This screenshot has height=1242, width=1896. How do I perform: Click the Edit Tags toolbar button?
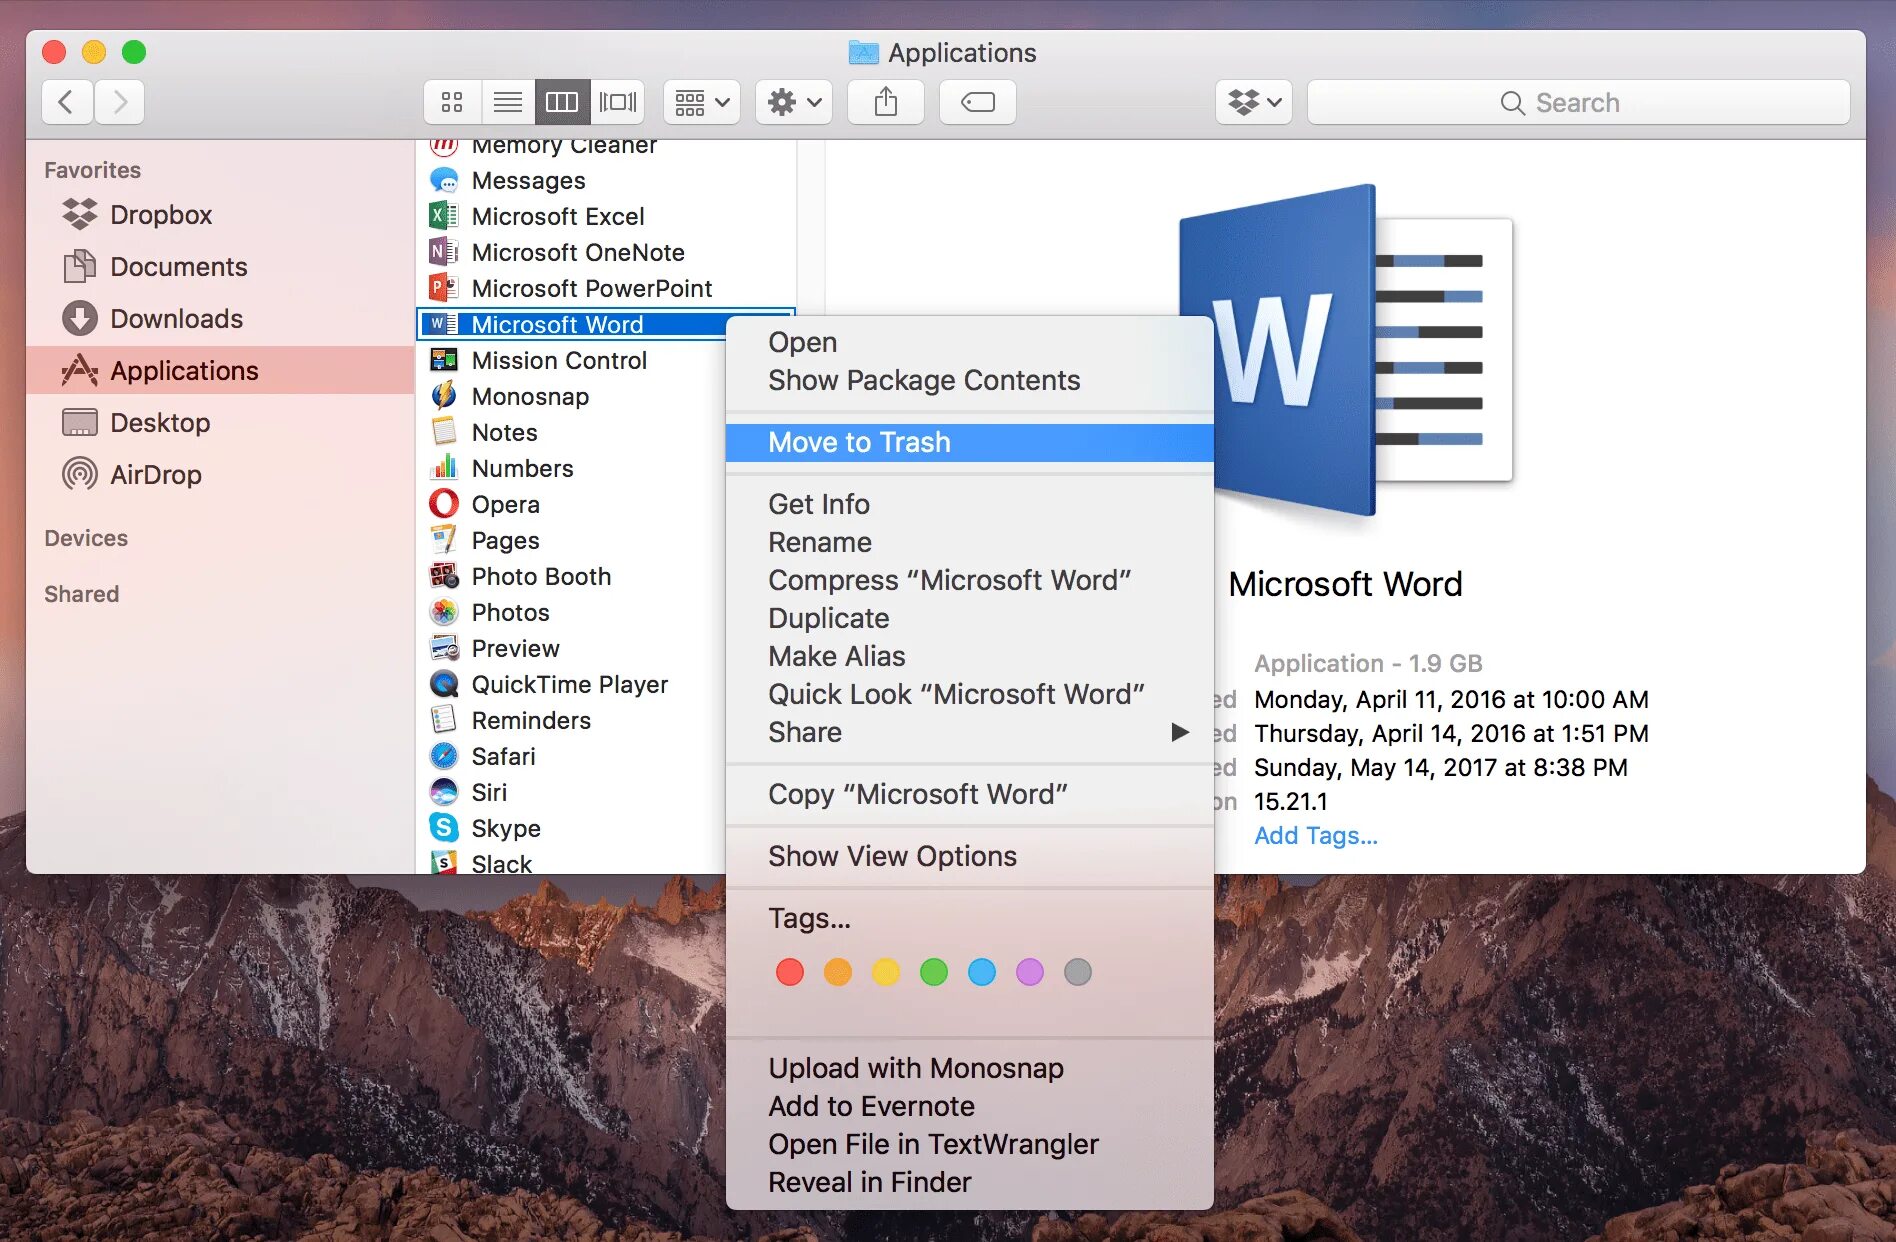pyautogui.click(x=978, y=102)
